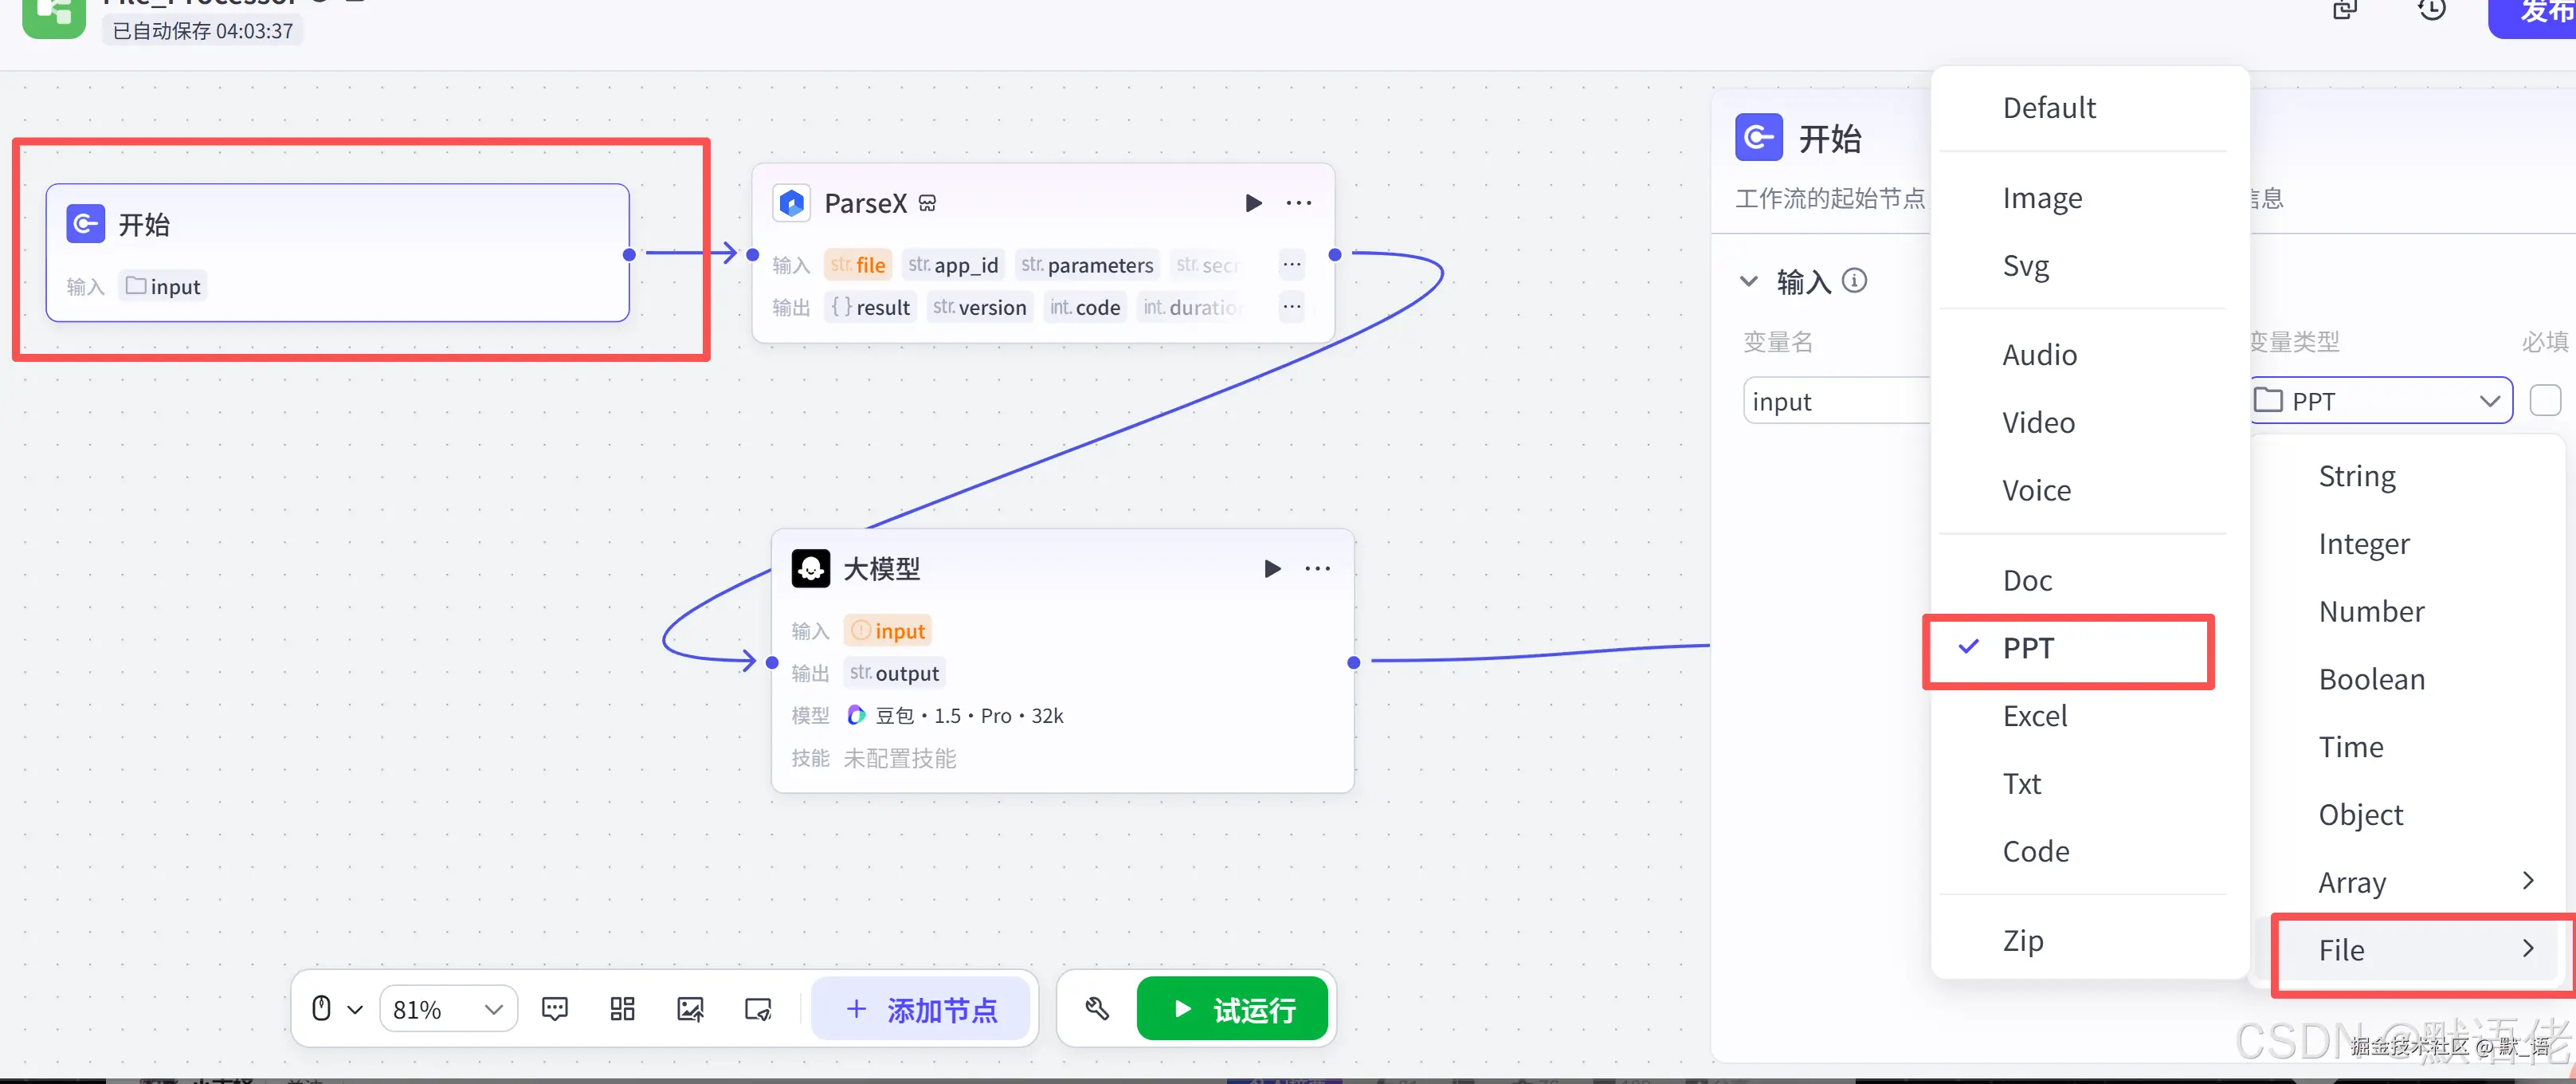Click the 添加节点 add node button
Viewport: 2576px width, 1084px height.
pyautogui.click(x=920, y=1009)
